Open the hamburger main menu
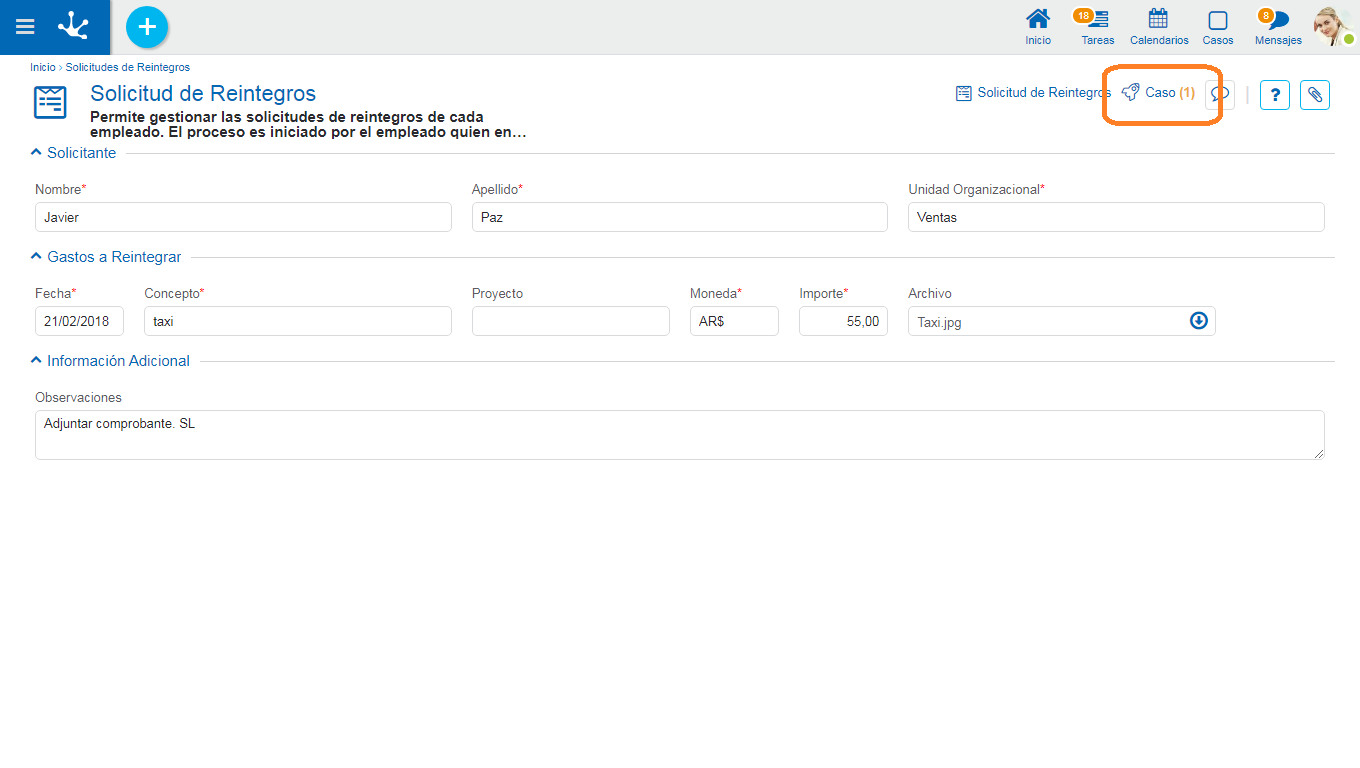 (25, 27)
